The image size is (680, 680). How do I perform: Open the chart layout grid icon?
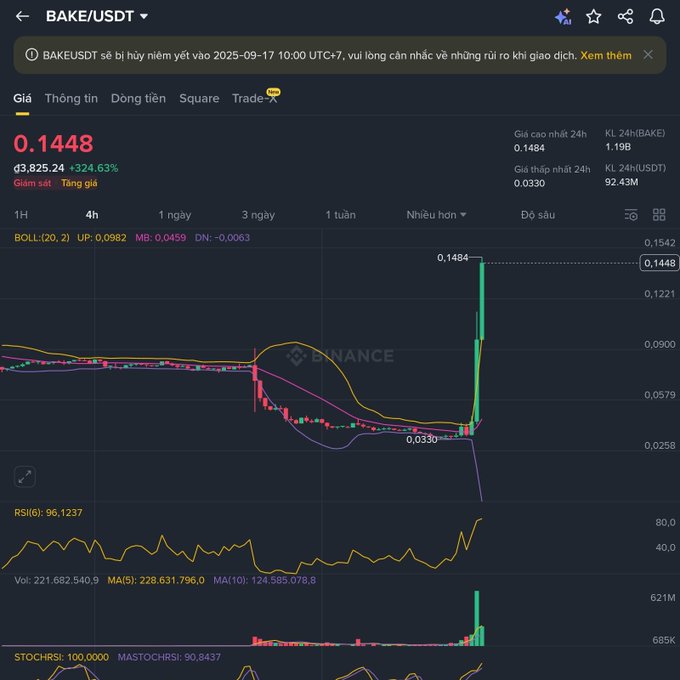pos(659,215)
